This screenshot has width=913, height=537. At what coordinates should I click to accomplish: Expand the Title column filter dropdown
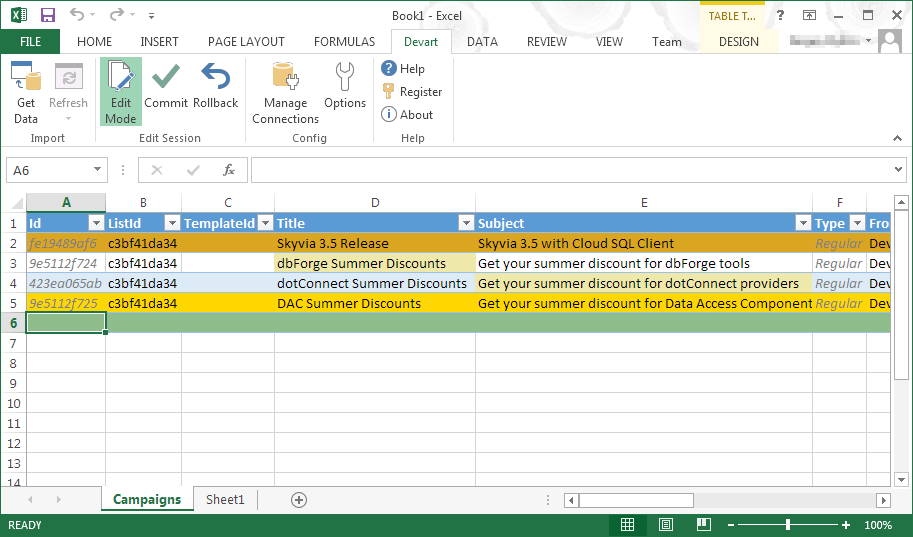tap(465, 223)
